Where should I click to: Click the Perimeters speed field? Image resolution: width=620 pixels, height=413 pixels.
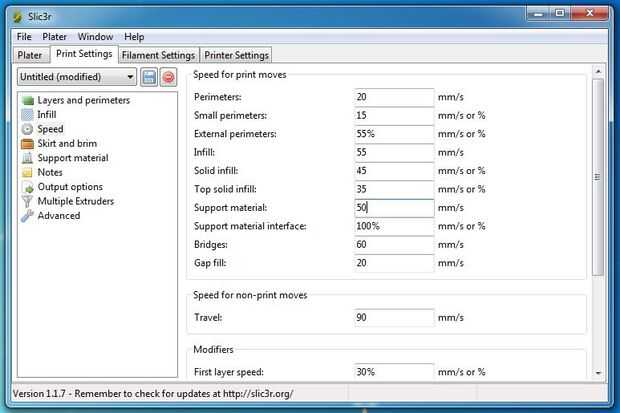(394, 97)
